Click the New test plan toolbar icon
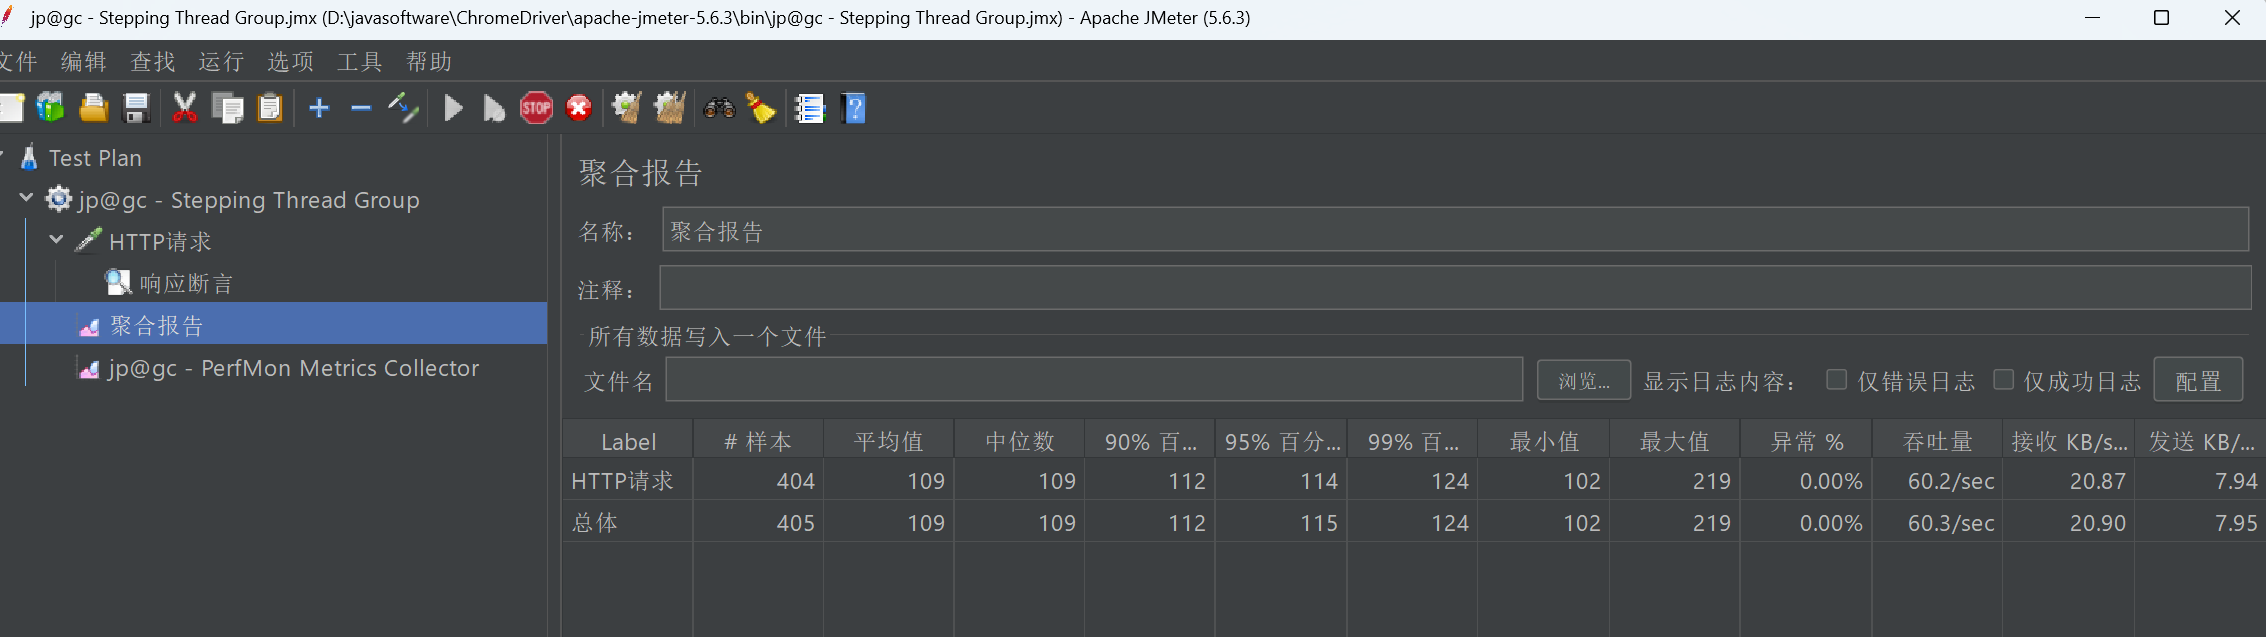The width and height of the screenshot is (2266, 637). click(x=10, y=108)
